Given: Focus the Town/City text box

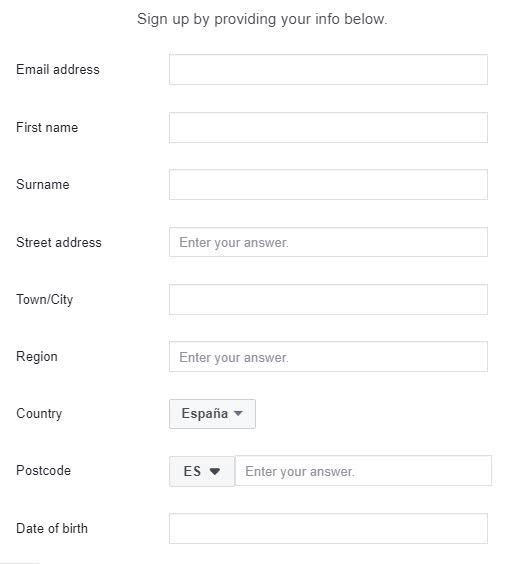Looking at the screenshot, I should point(328,300).
